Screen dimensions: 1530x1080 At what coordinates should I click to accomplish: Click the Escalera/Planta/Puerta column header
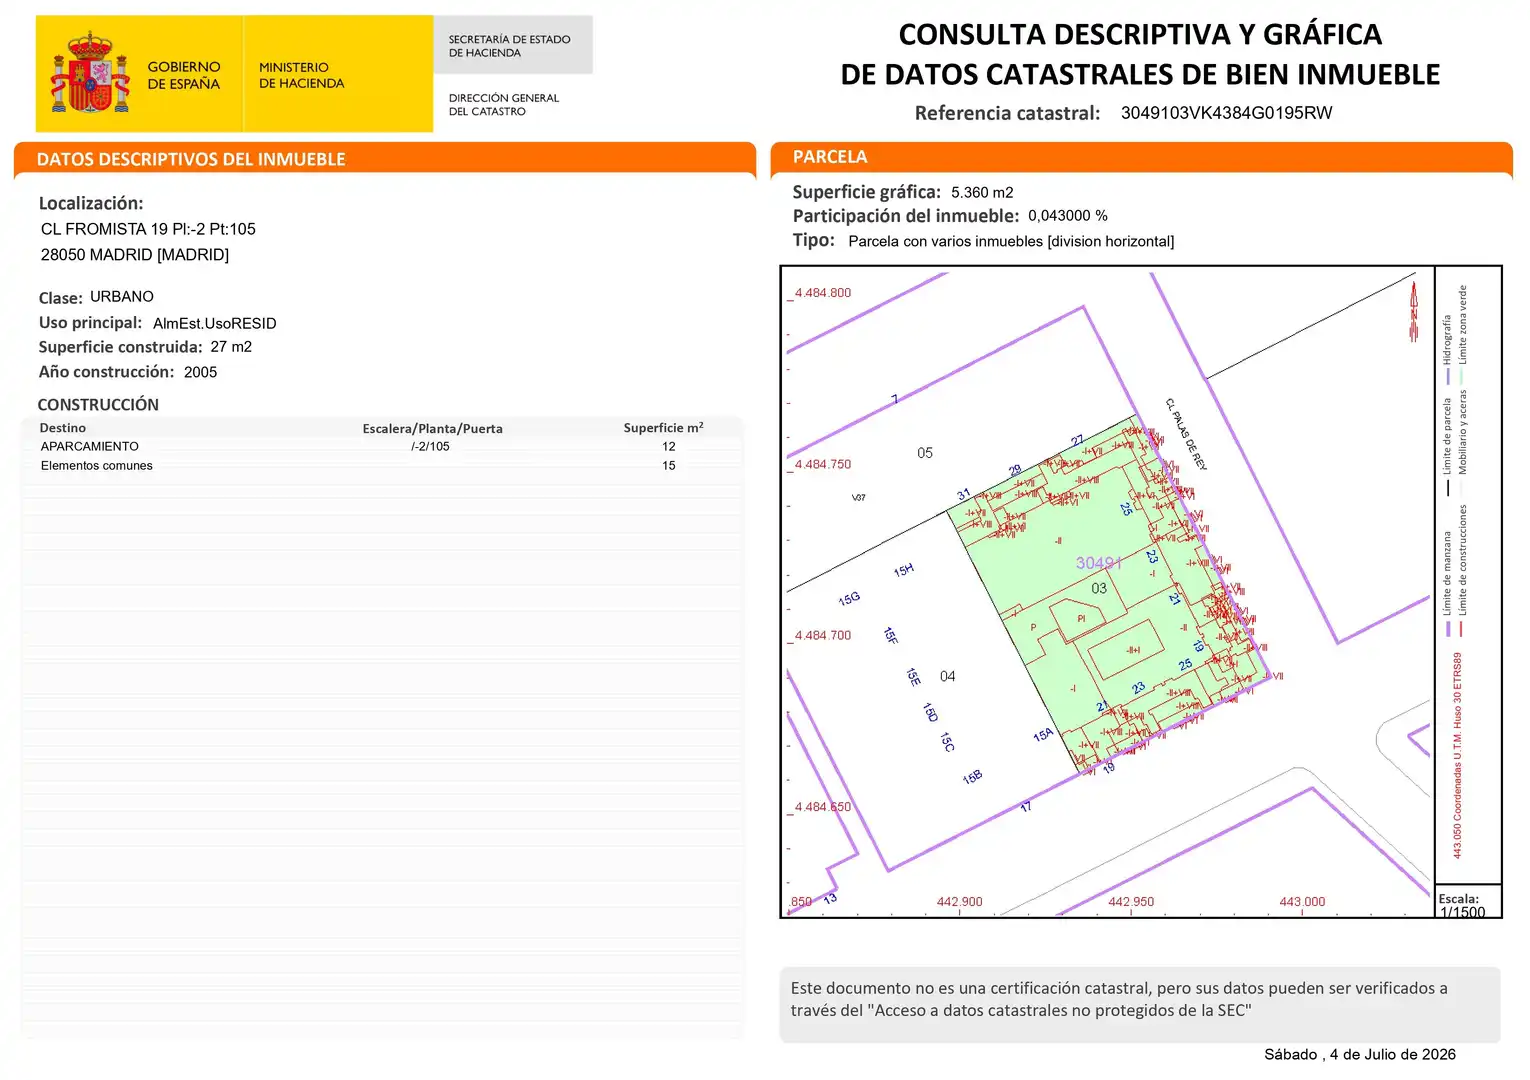(433, 429)
